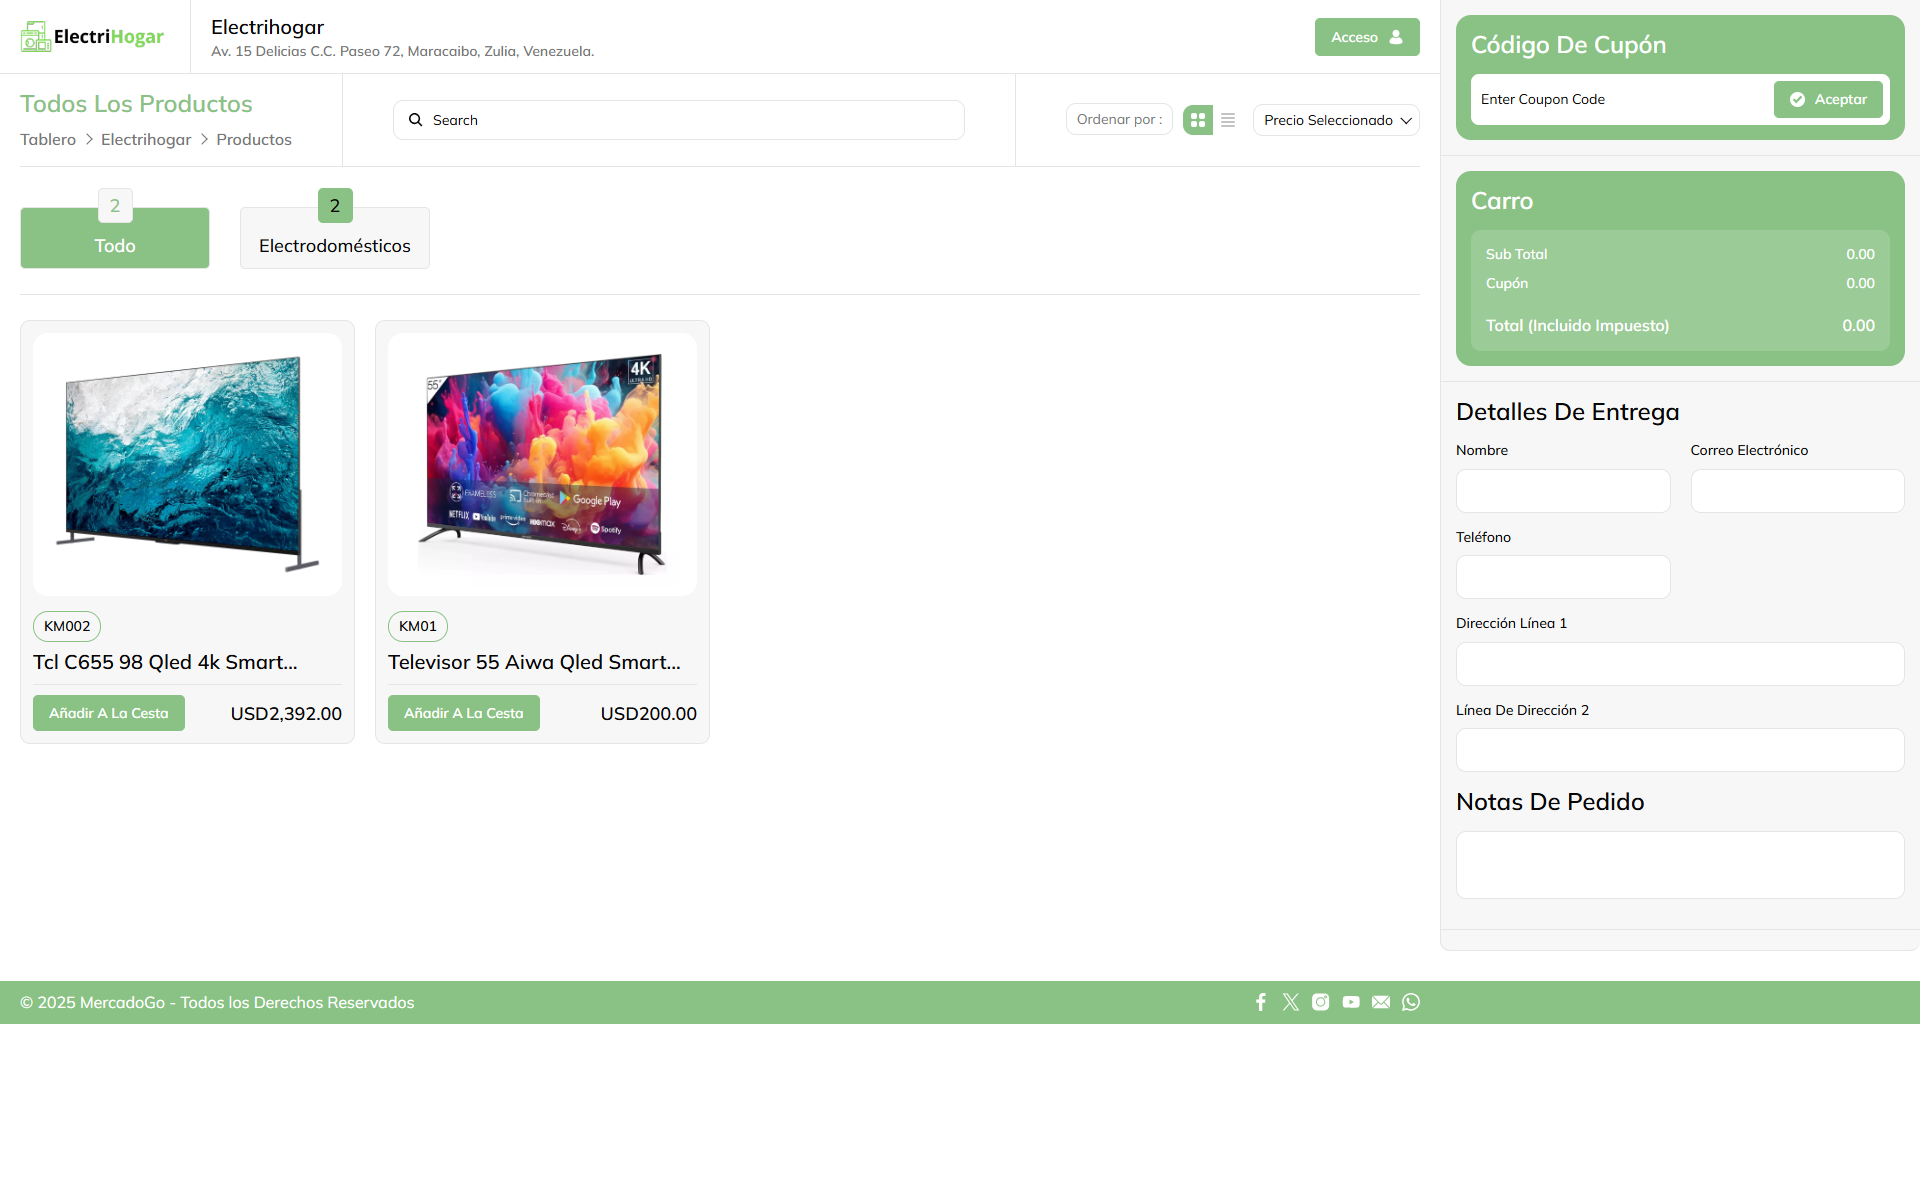Open the Tcl C655 TV product image
The height and width of the screenshot is (1200, 1920).
pos(188,464)
